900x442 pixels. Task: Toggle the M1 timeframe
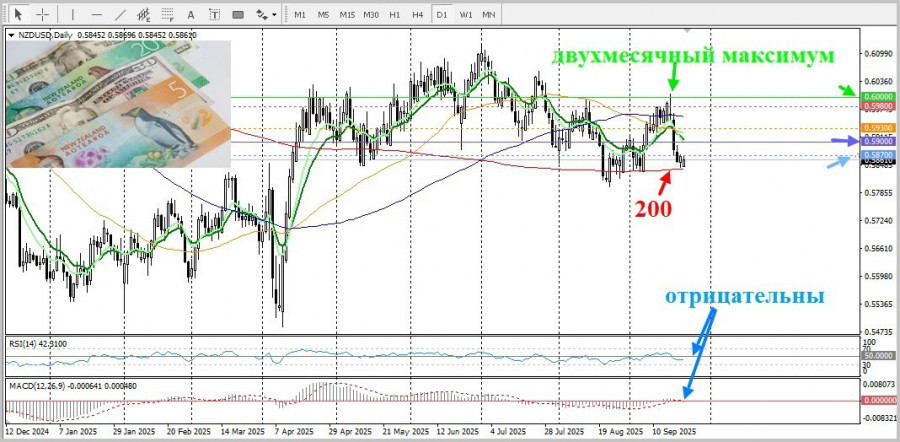[x=299, y=14]
